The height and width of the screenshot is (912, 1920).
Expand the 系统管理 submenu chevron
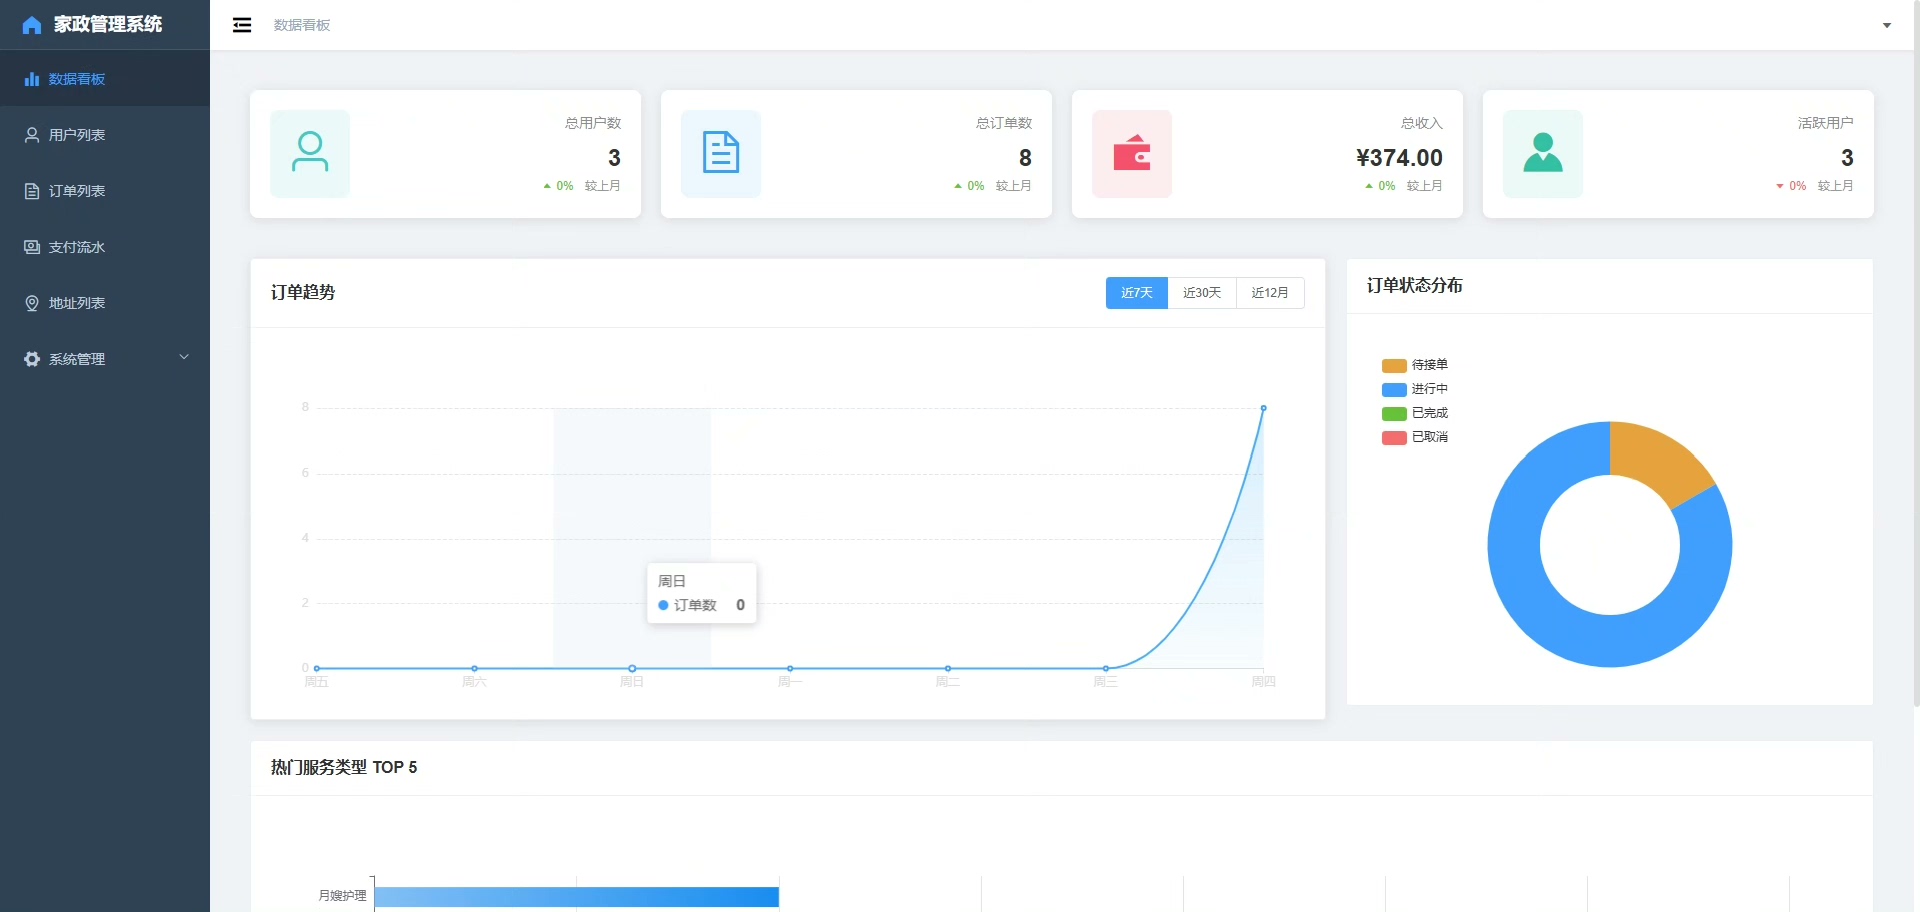(184, 357)
